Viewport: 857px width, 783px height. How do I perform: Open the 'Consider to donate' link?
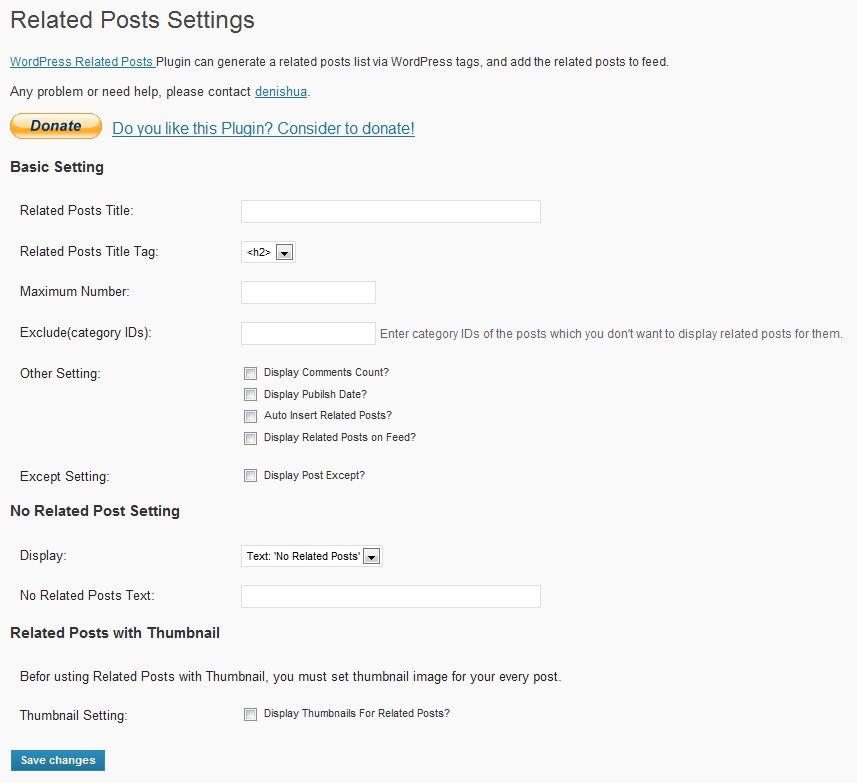(x=263, y=129)
